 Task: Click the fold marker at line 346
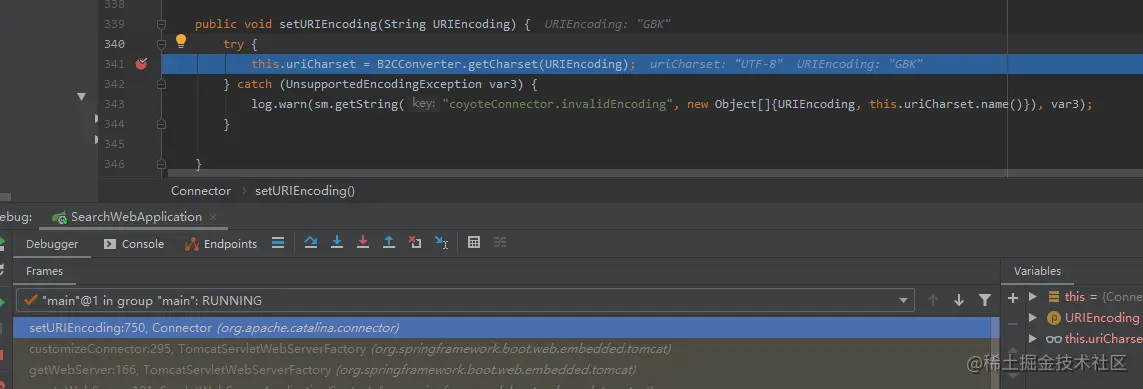click(162, 165)
